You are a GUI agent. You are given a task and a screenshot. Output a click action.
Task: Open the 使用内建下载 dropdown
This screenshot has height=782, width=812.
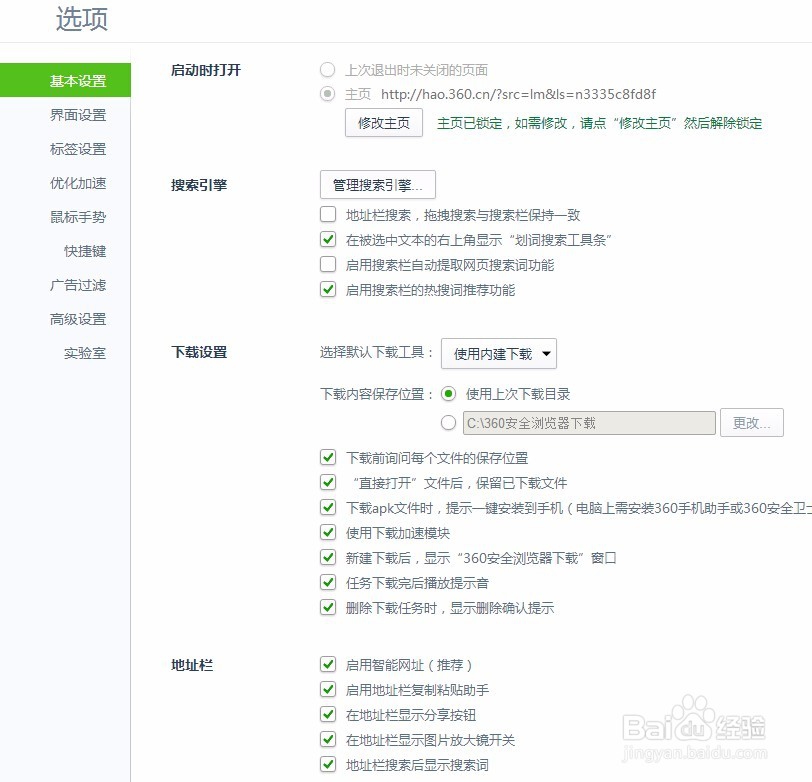click(x=499, y=354)
